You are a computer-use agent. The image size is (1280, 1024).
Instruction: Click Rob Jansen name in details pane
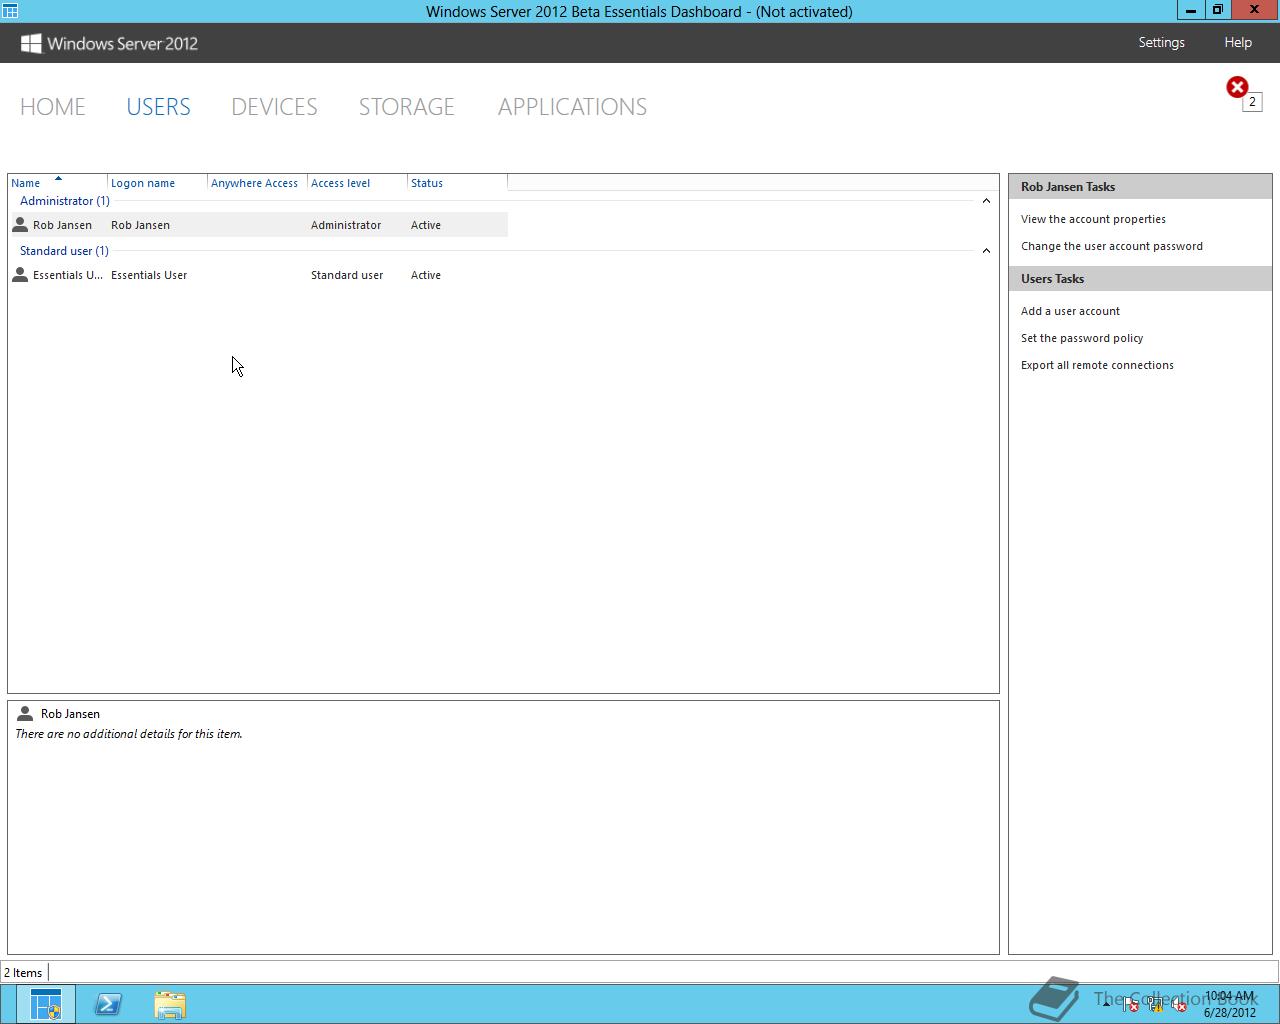[70, 714]
